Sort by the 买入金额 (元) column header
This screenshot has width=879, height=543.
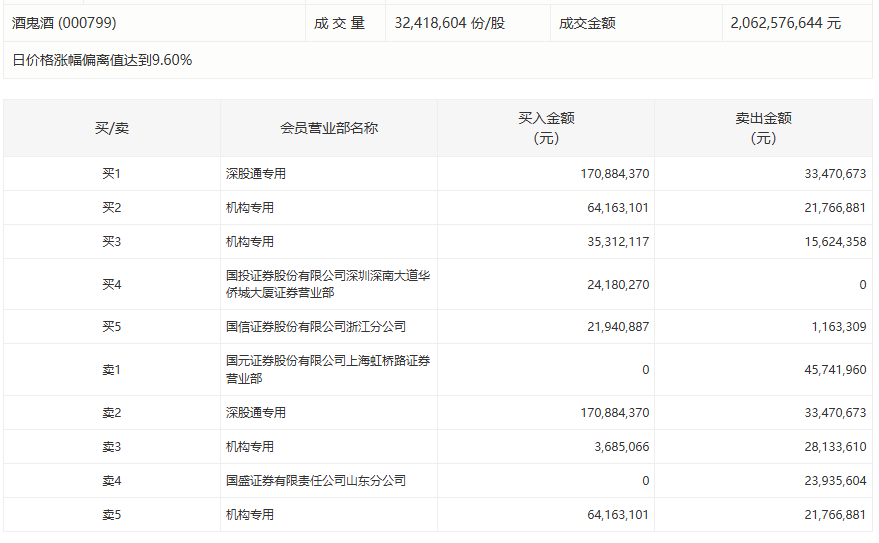click(x=546, y=128)
